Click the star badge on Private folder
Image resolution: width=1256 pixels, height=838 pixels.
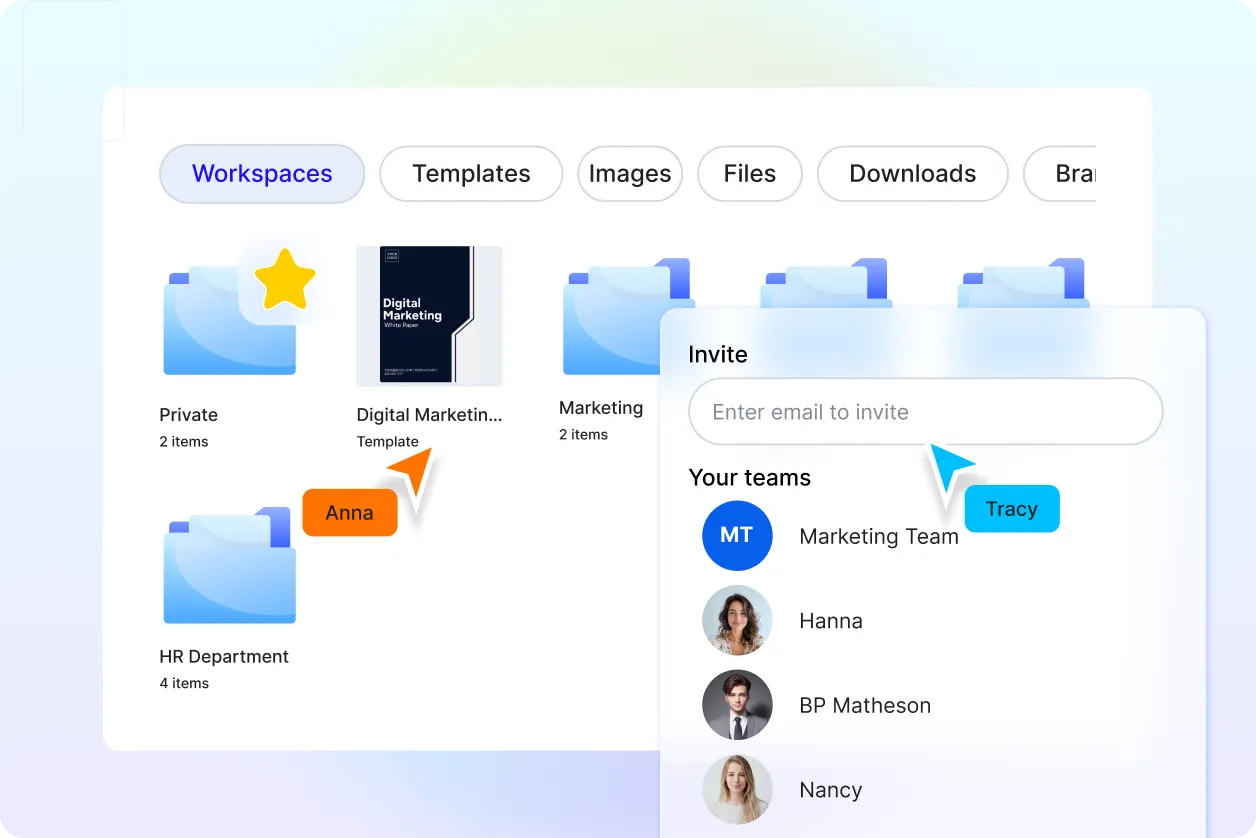click(285, 279)
